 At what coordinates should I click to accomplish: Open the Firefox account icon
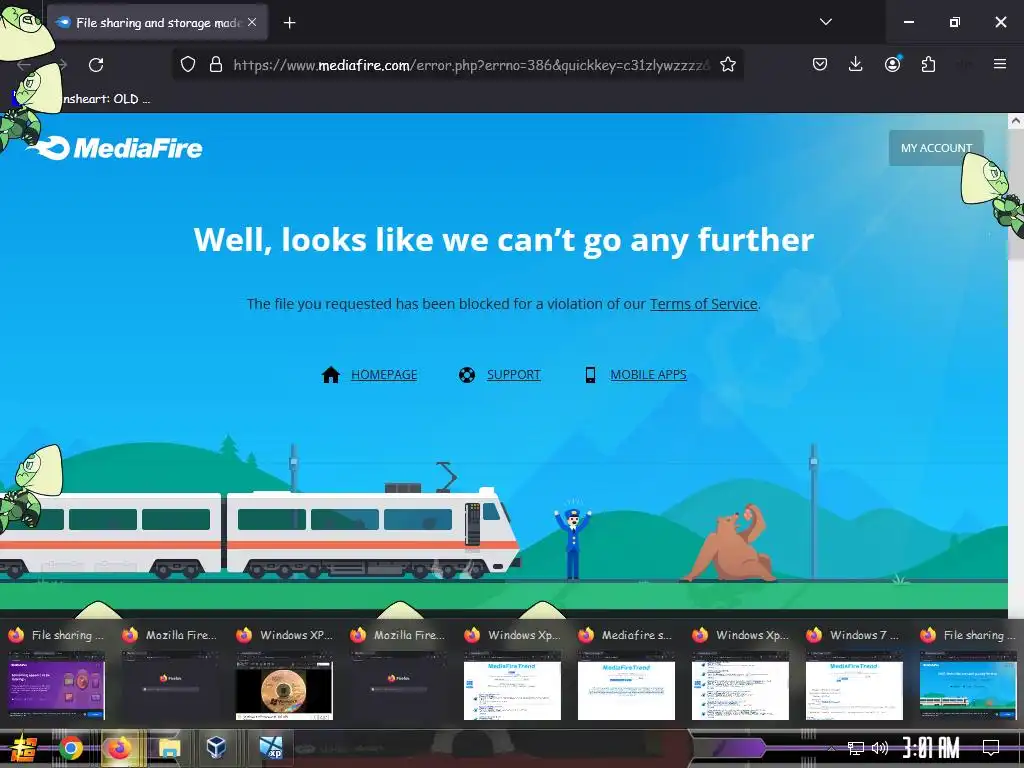pyautogui.click(x=893, y=64)
